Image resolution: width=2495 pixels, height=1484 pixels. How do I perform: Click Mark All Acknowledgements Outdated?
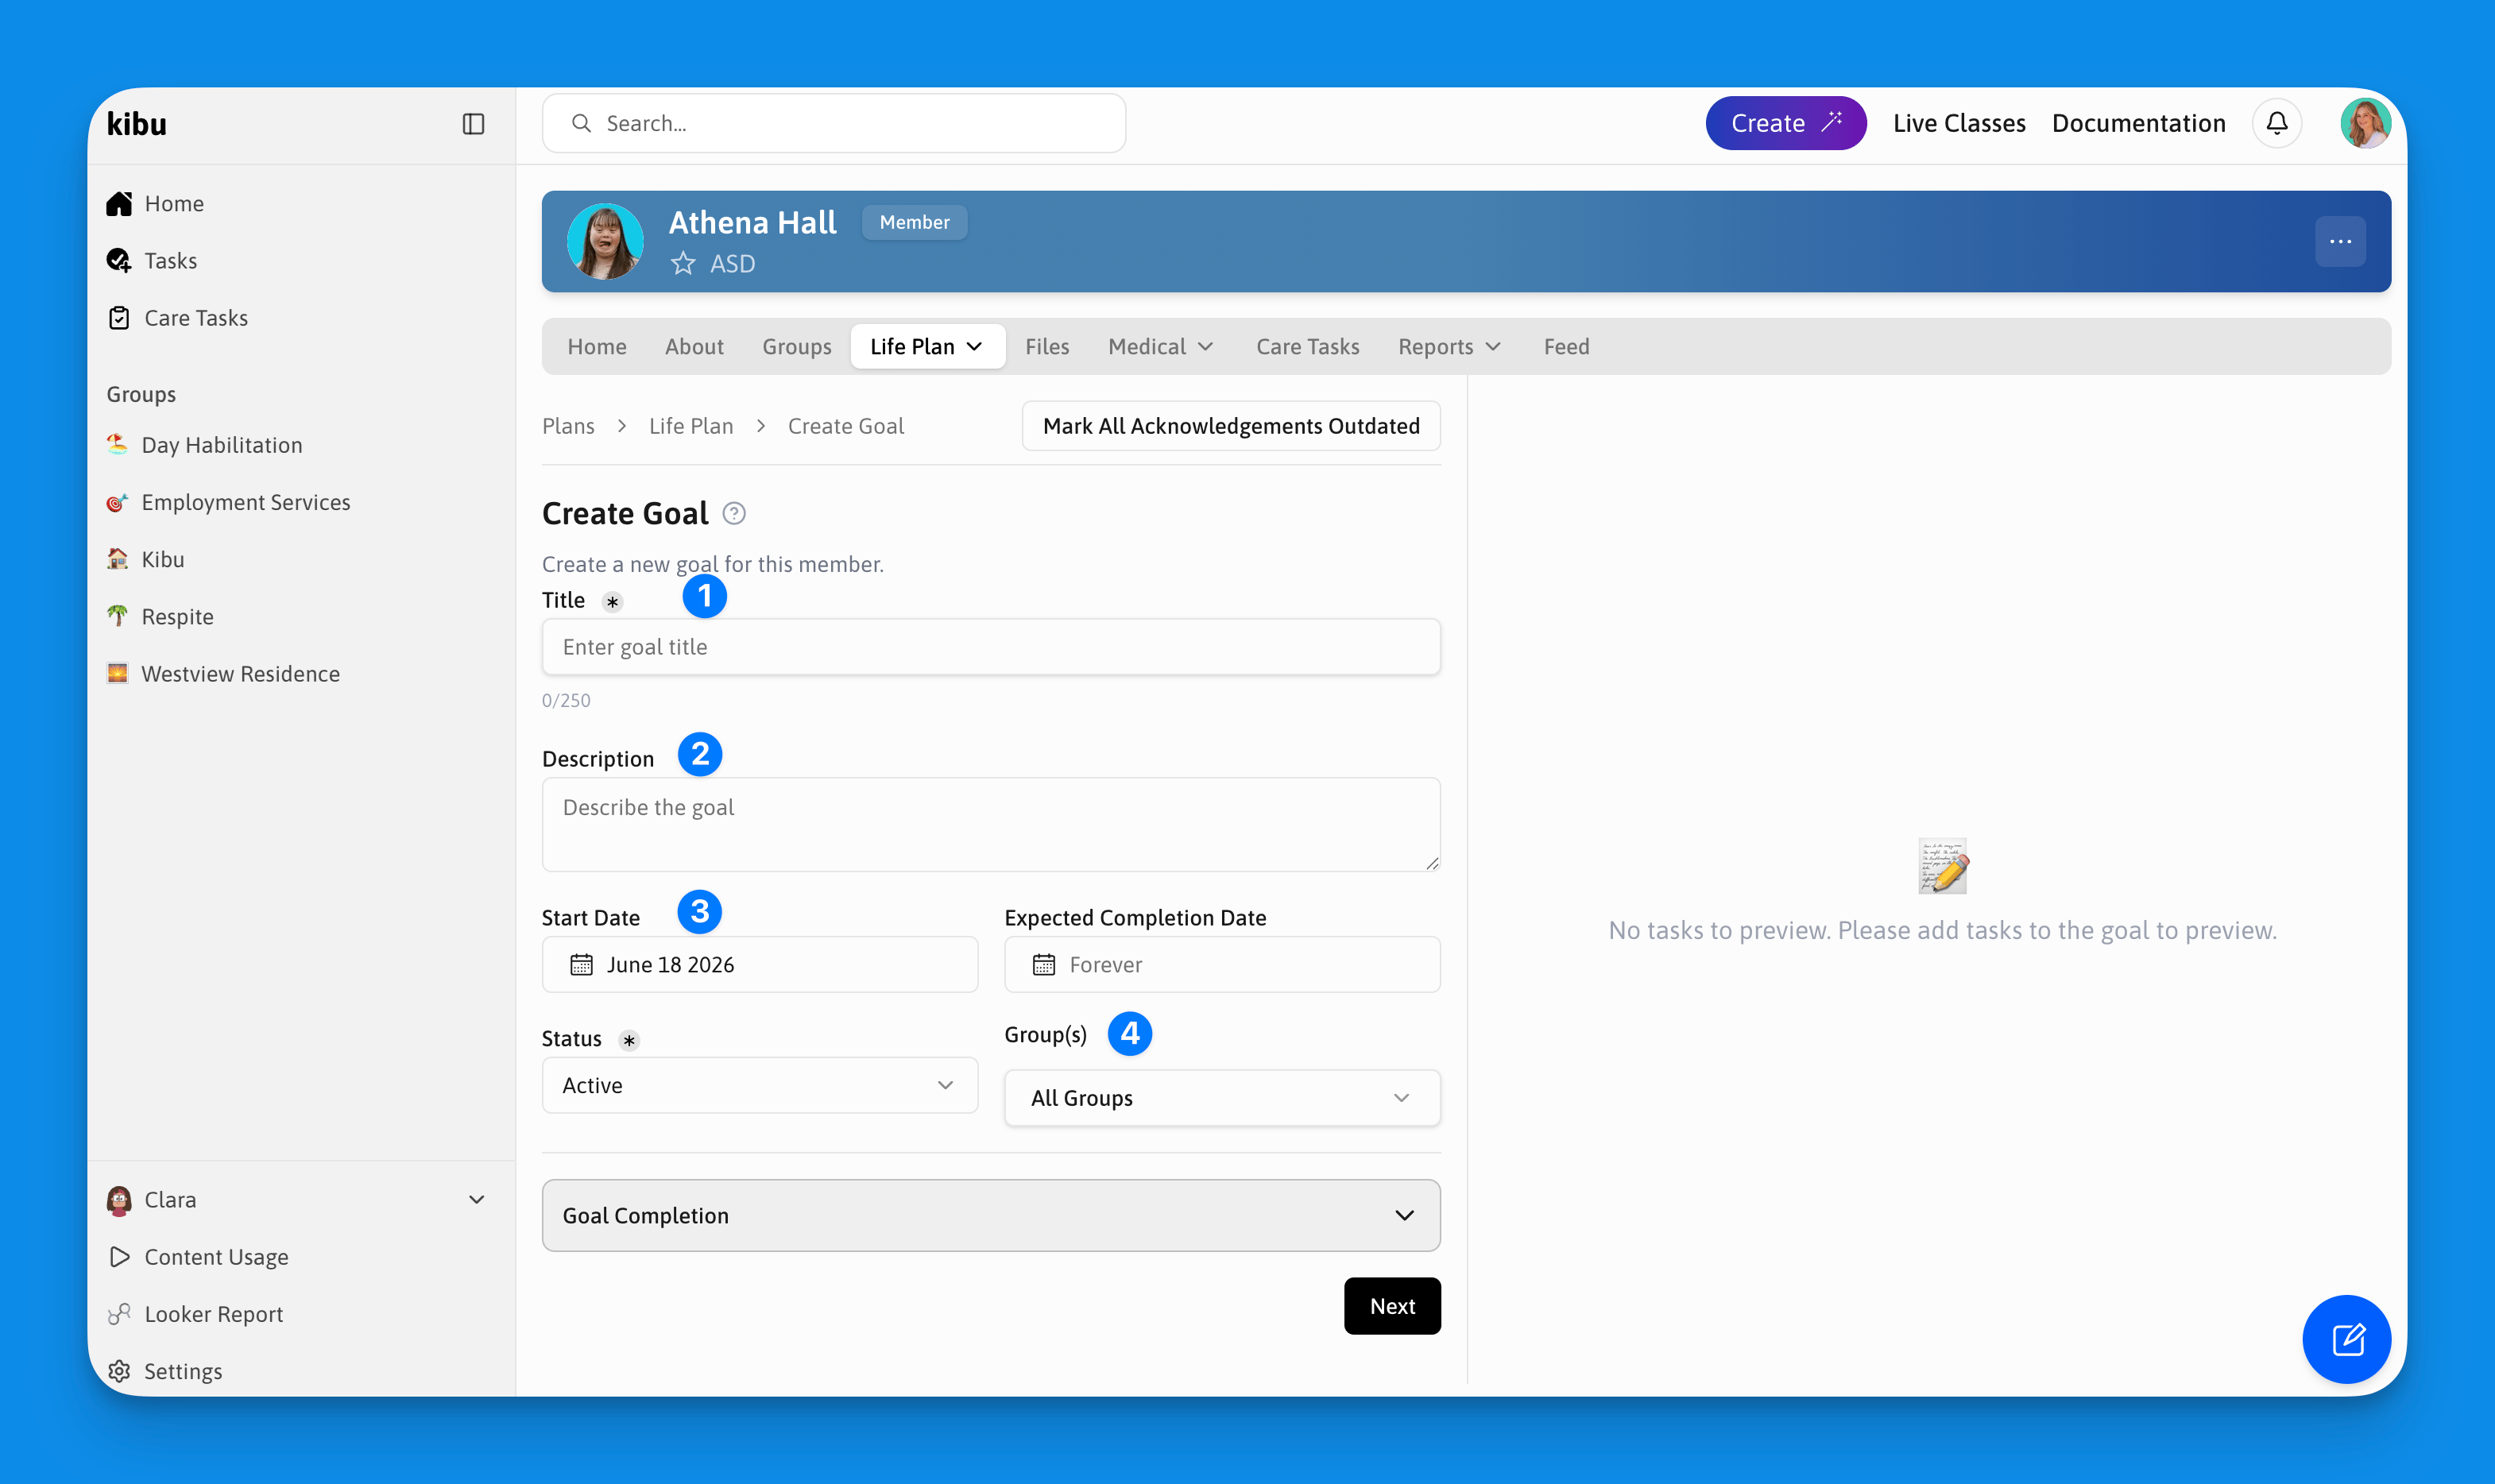pyautogui.click(x=1231, y=426)
